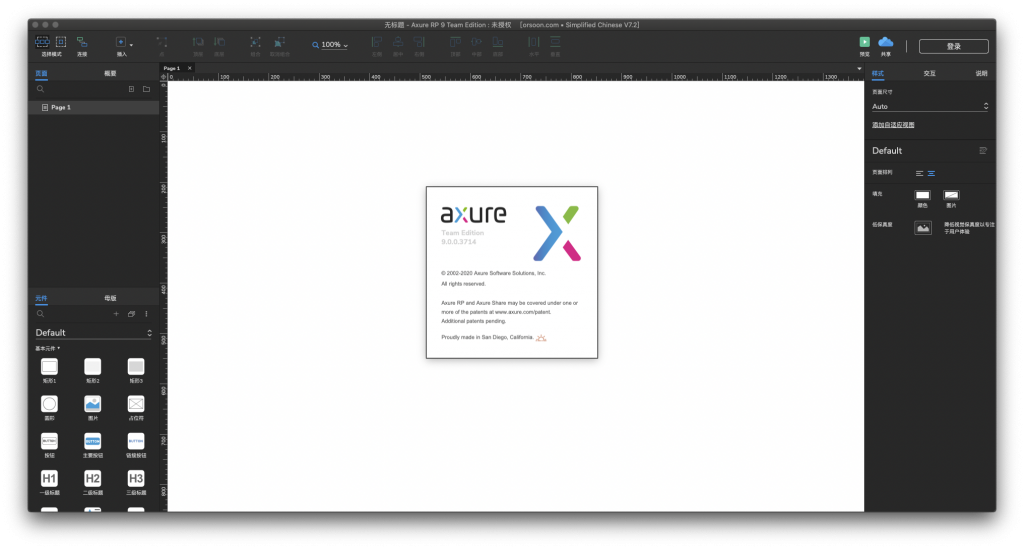Click the plus icon to add library

point(116,314)
